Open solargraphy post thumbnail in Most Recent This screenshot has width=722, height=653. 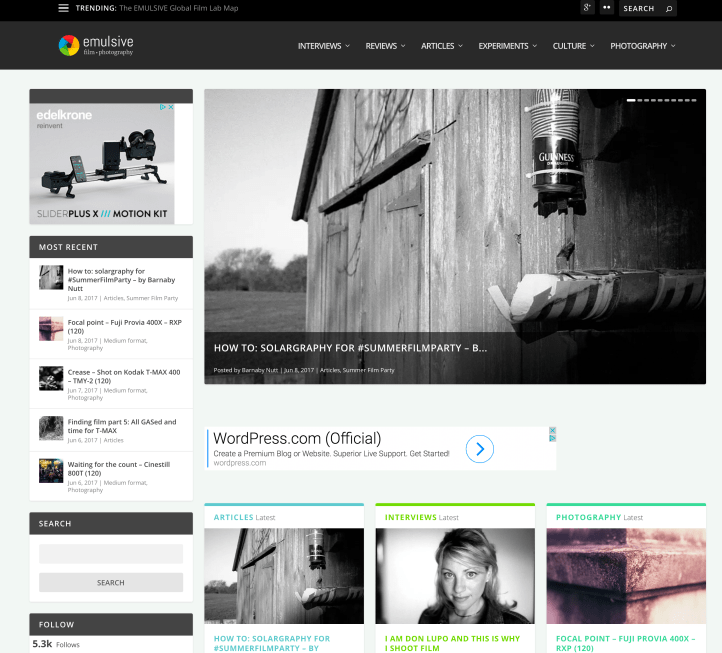(x=51, y=277)
